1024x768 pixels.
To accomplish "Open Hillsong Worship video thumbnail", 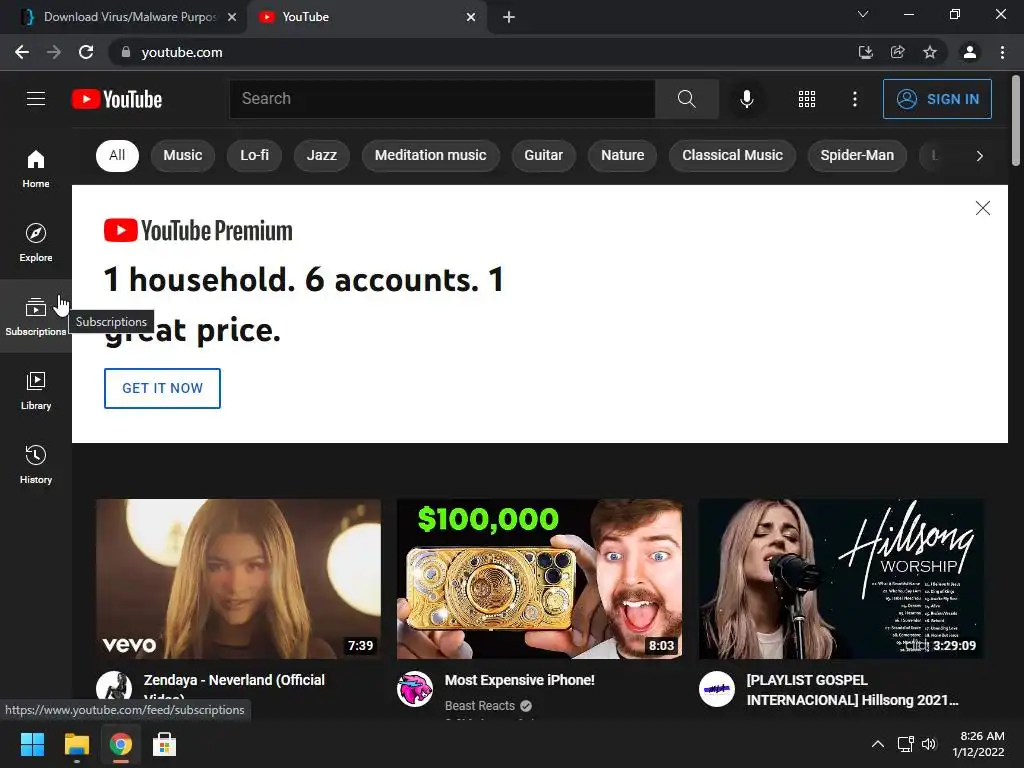I will coord(841,579).
